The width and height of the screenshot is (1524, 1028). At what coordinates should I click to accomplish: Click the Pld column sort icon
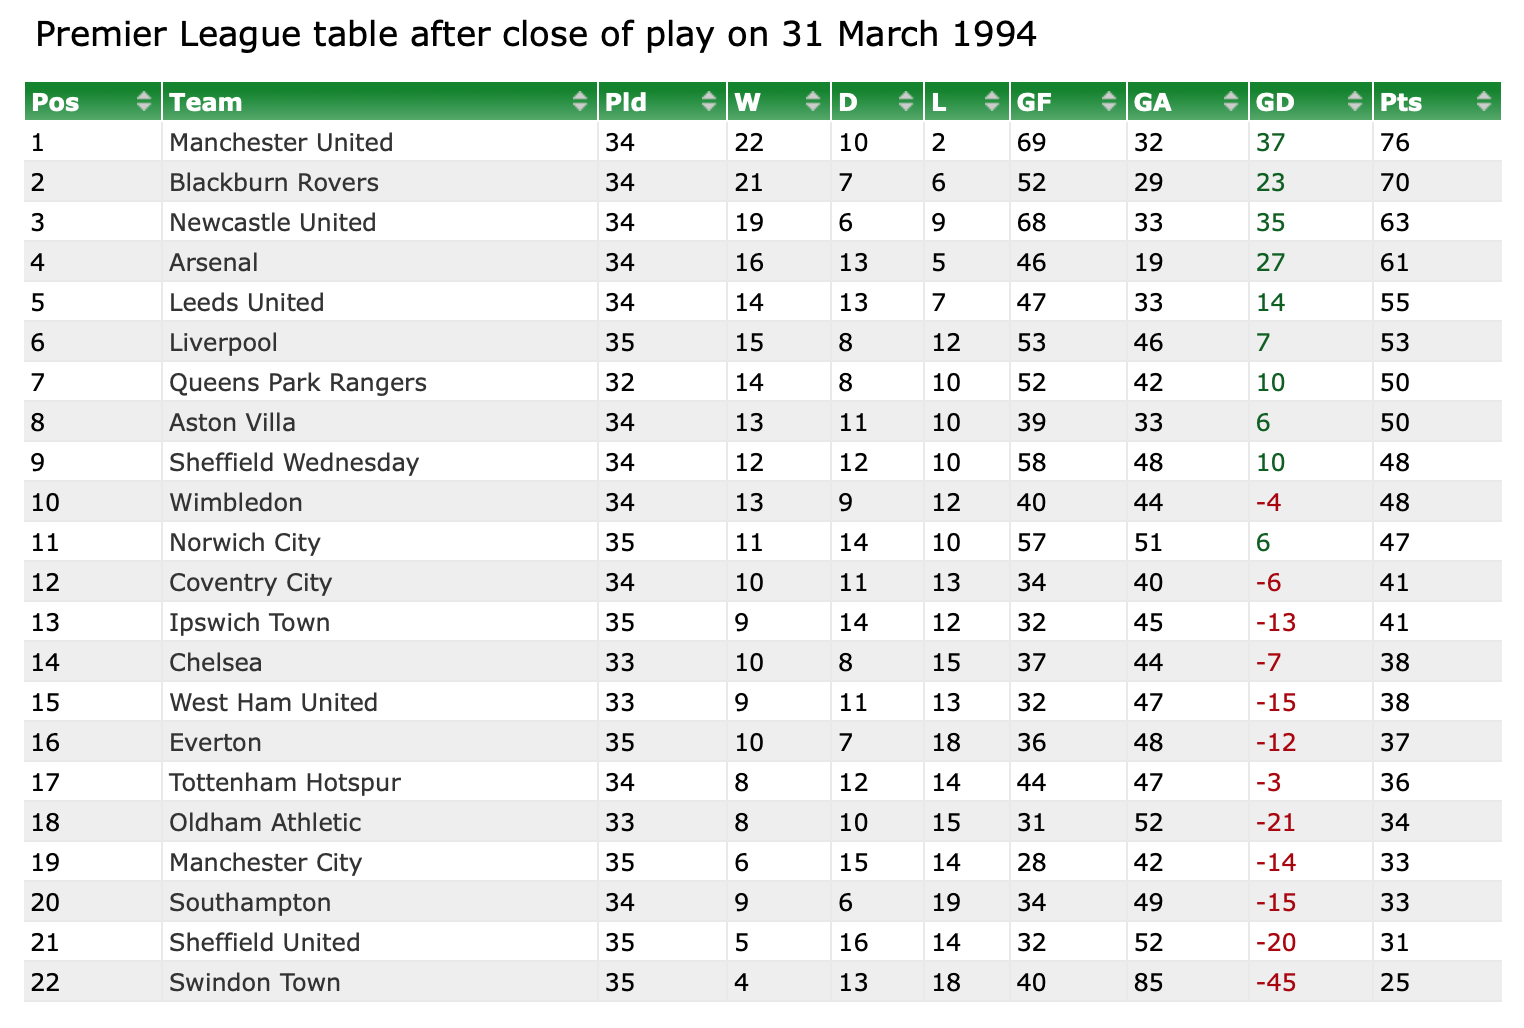click(x=709, y=101)
